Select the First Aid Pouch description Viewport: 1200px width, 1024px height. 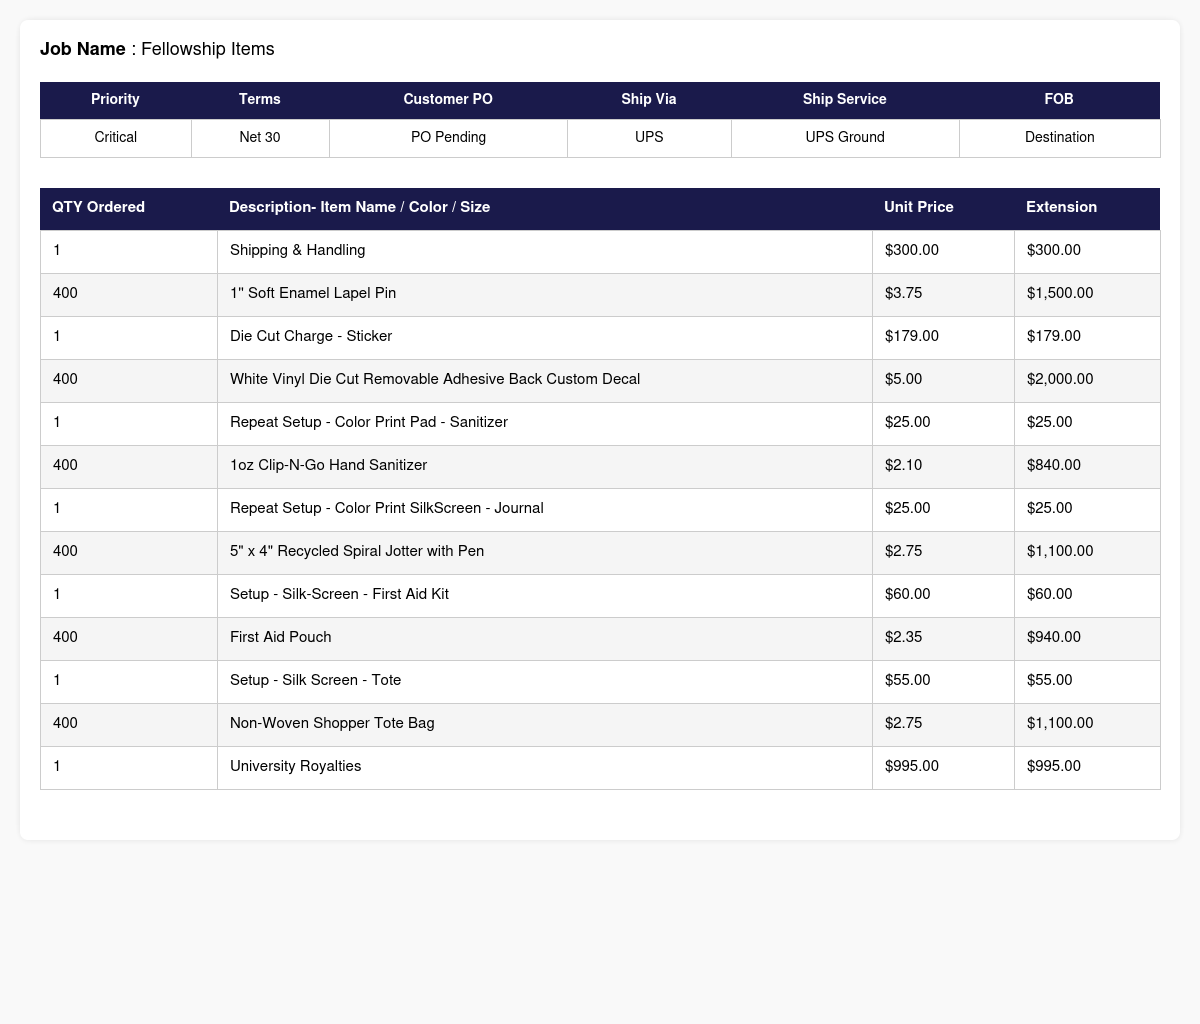280,637
